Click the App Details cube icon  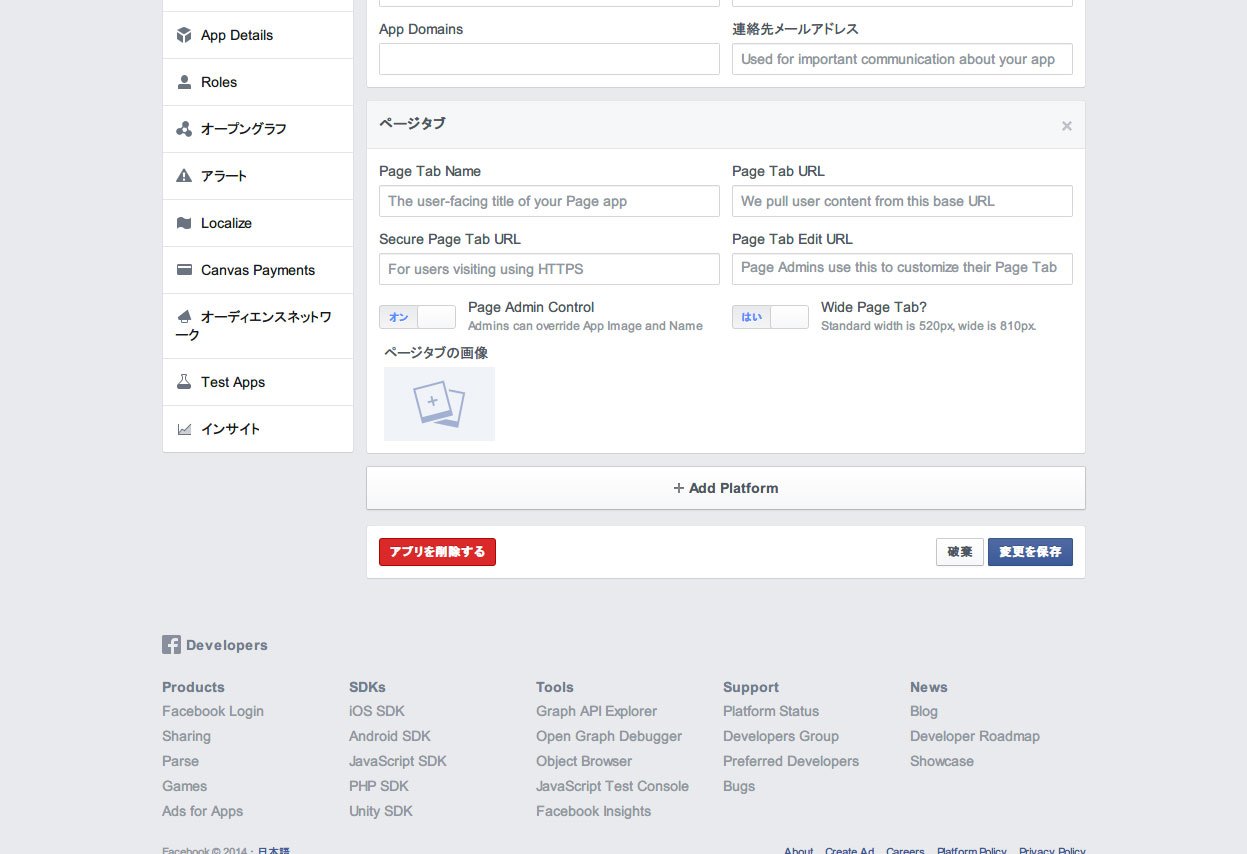184,35
